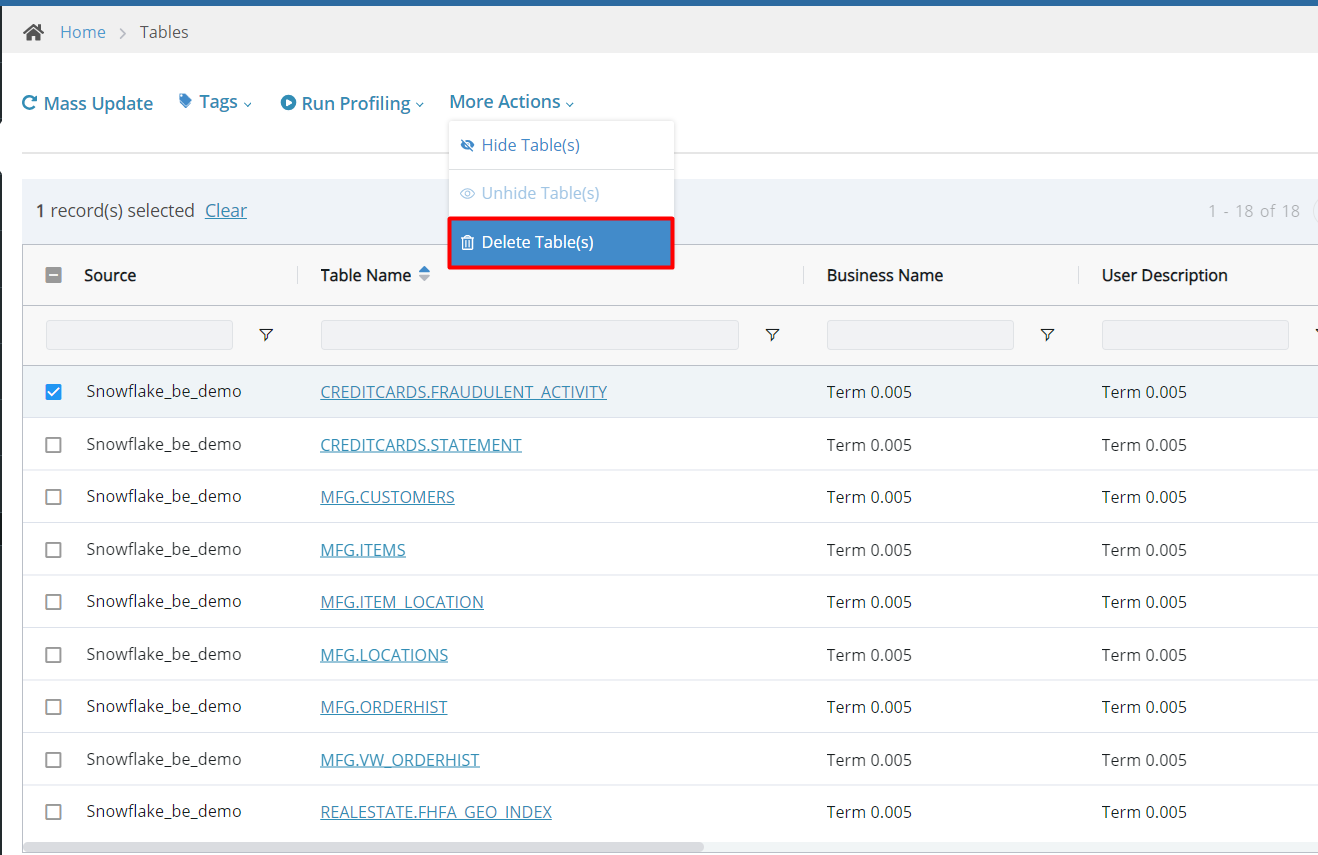Click the Tables breadcrumb text
Screen dimensions: 1318x855
164,32
